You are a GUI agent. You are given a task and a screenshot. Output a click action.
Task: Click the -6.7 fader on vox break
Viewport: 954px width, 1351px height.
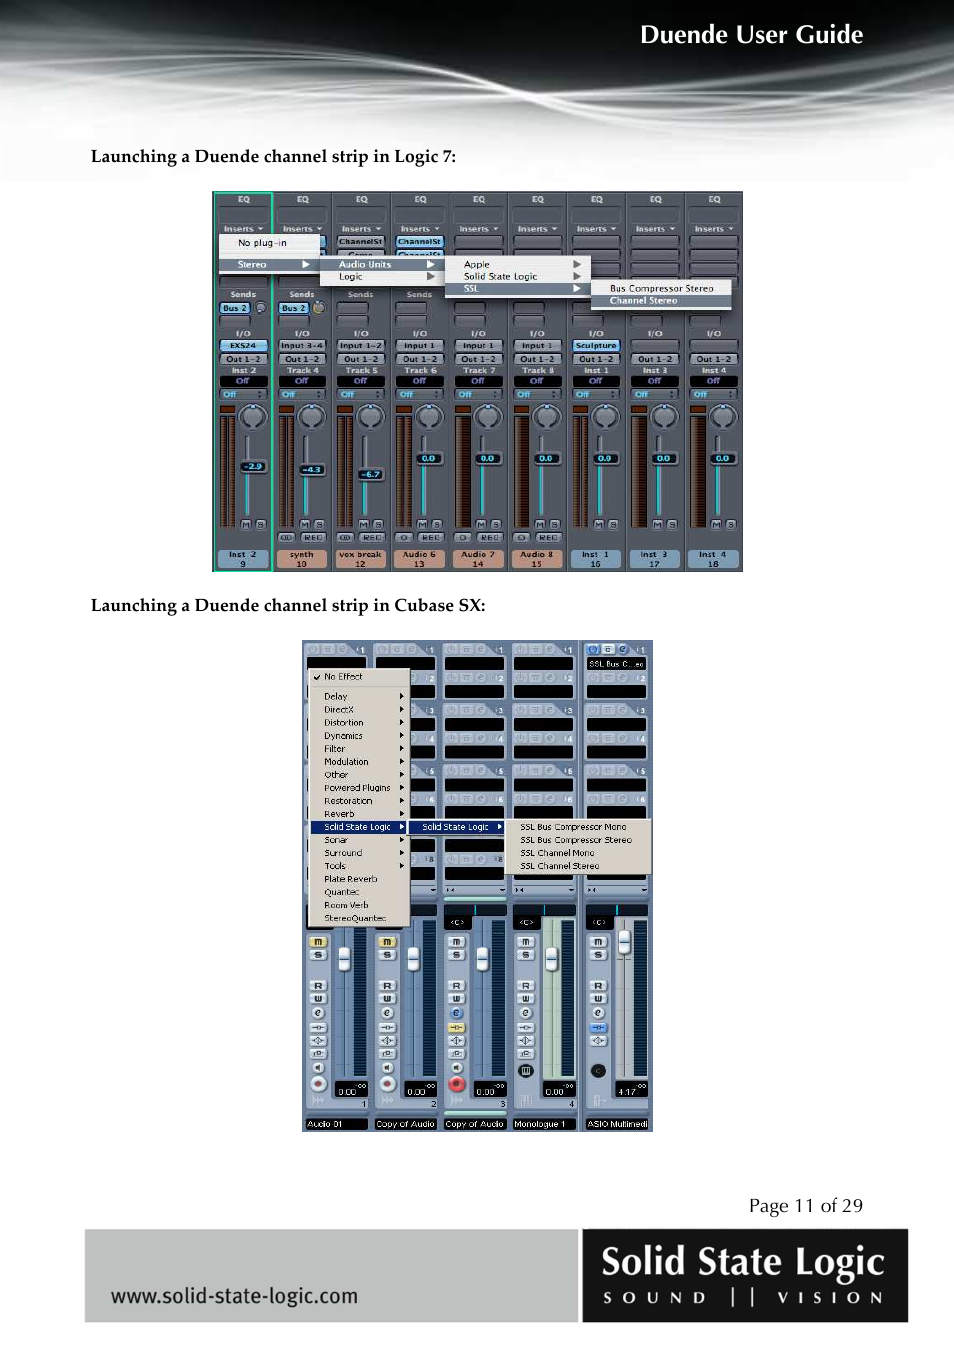point(371,475)
